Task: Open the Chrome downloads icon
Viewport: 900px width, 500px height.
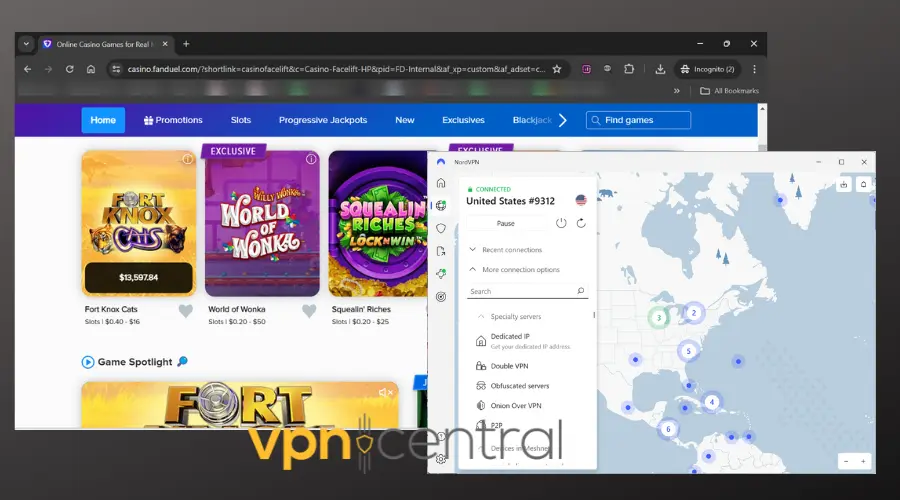Action: [x=660, y=69]
